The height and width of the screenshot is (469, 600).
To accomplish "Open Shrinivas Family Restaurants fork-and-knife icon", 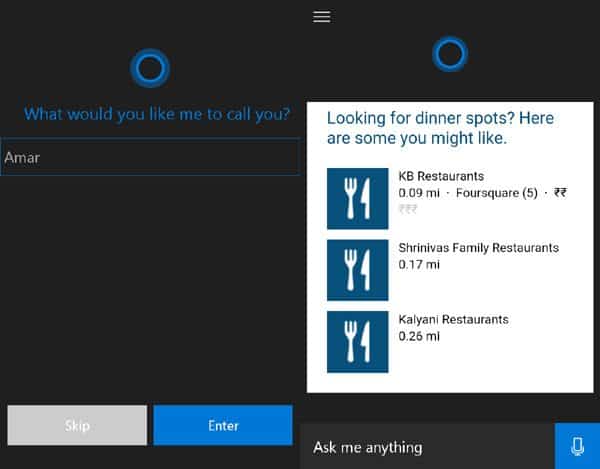I will (x=357, y=270).
